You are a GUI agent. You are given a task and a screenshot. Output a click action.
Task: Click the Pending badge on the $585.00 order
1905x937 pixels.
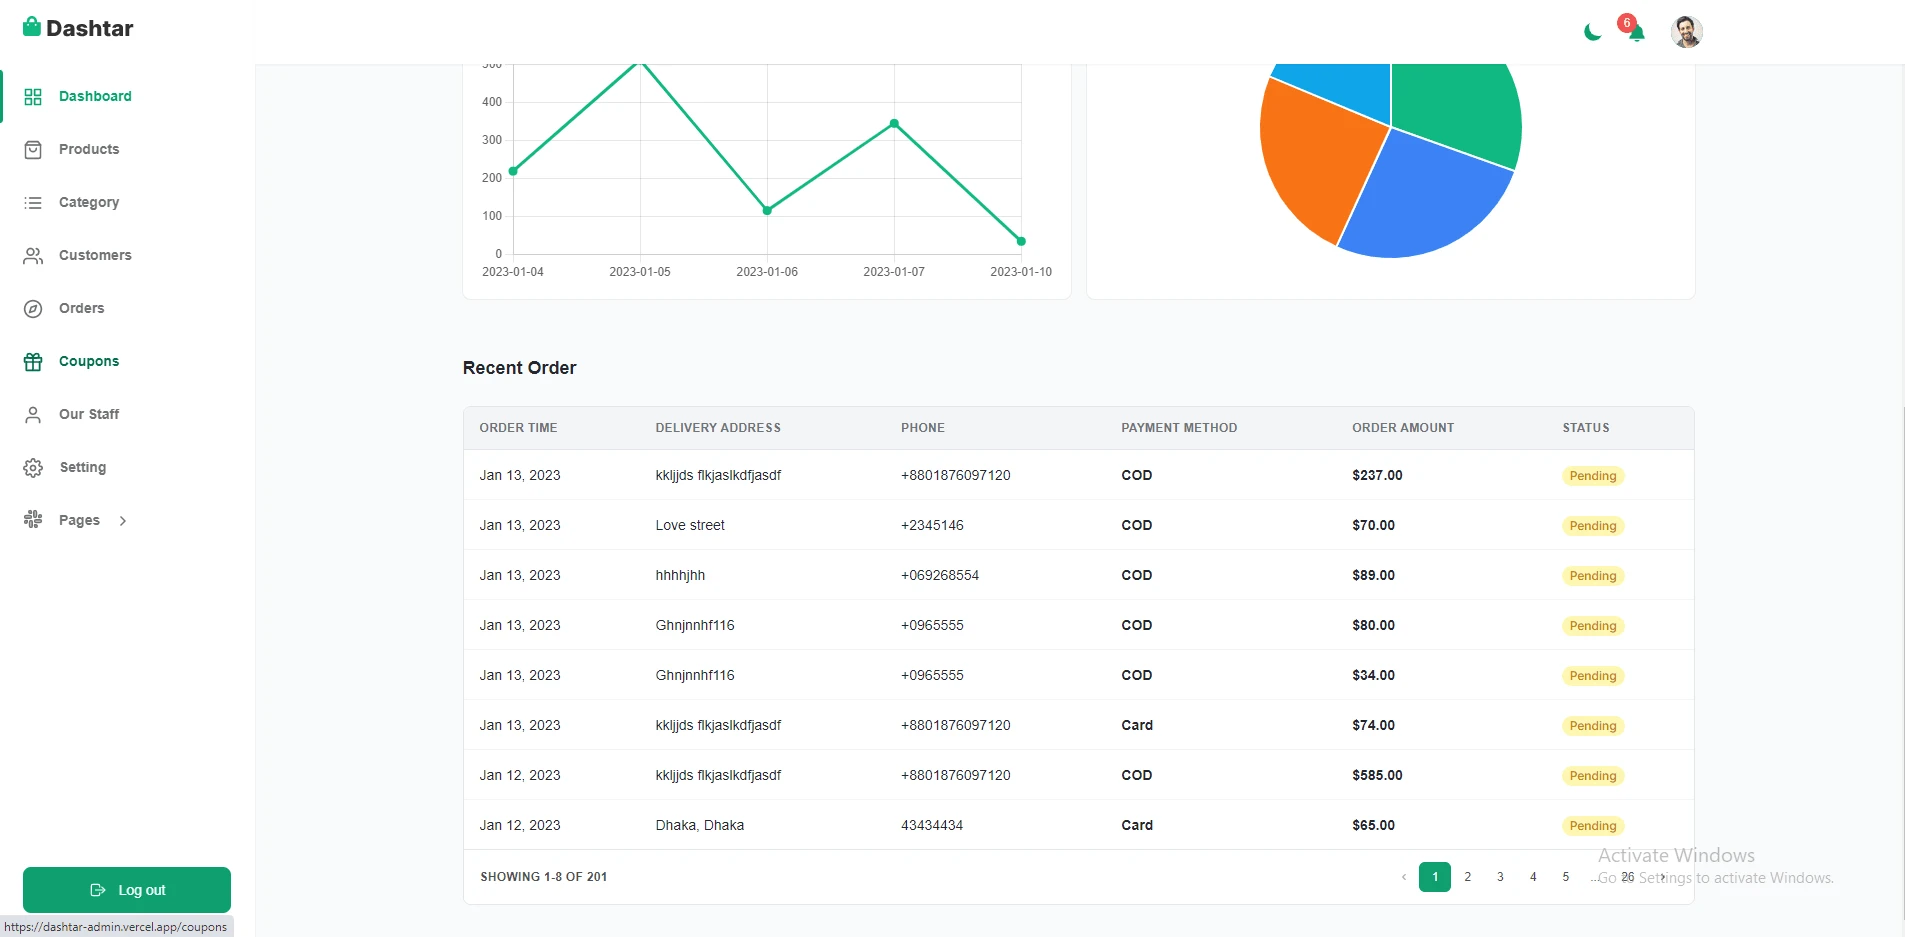(1593, 776)
